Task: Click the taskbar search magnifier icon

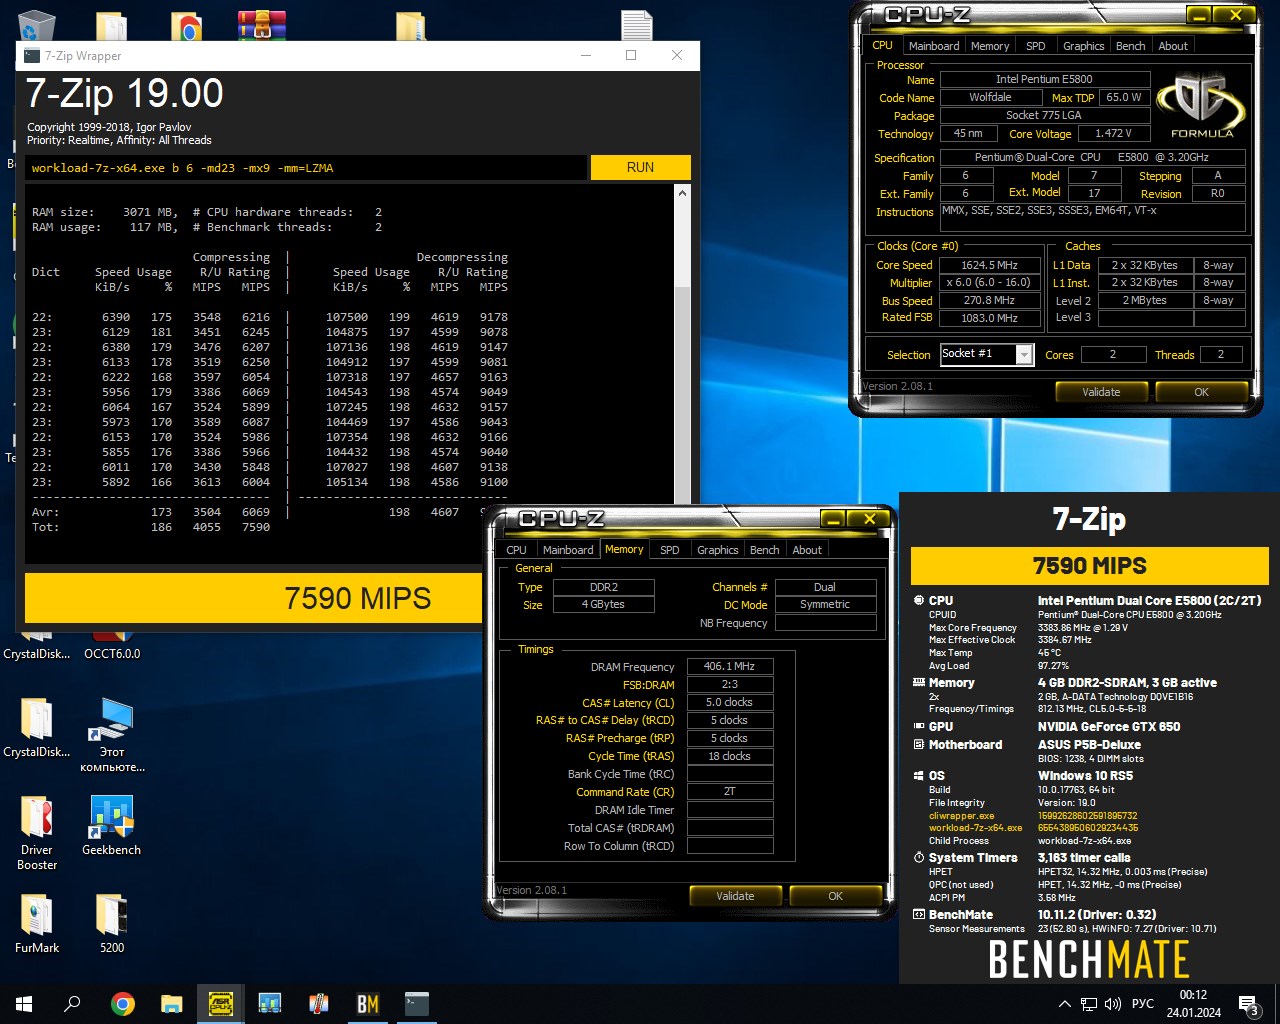Action: coord(72,1004)
